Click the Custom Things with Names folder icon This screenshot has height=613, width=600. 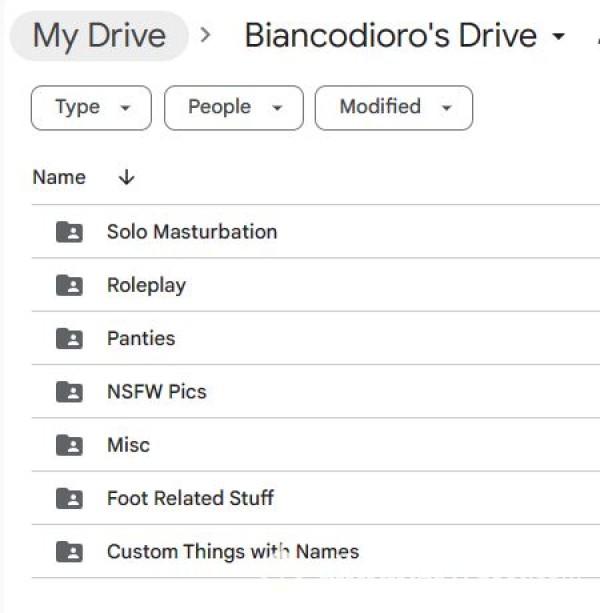point(69,551)
